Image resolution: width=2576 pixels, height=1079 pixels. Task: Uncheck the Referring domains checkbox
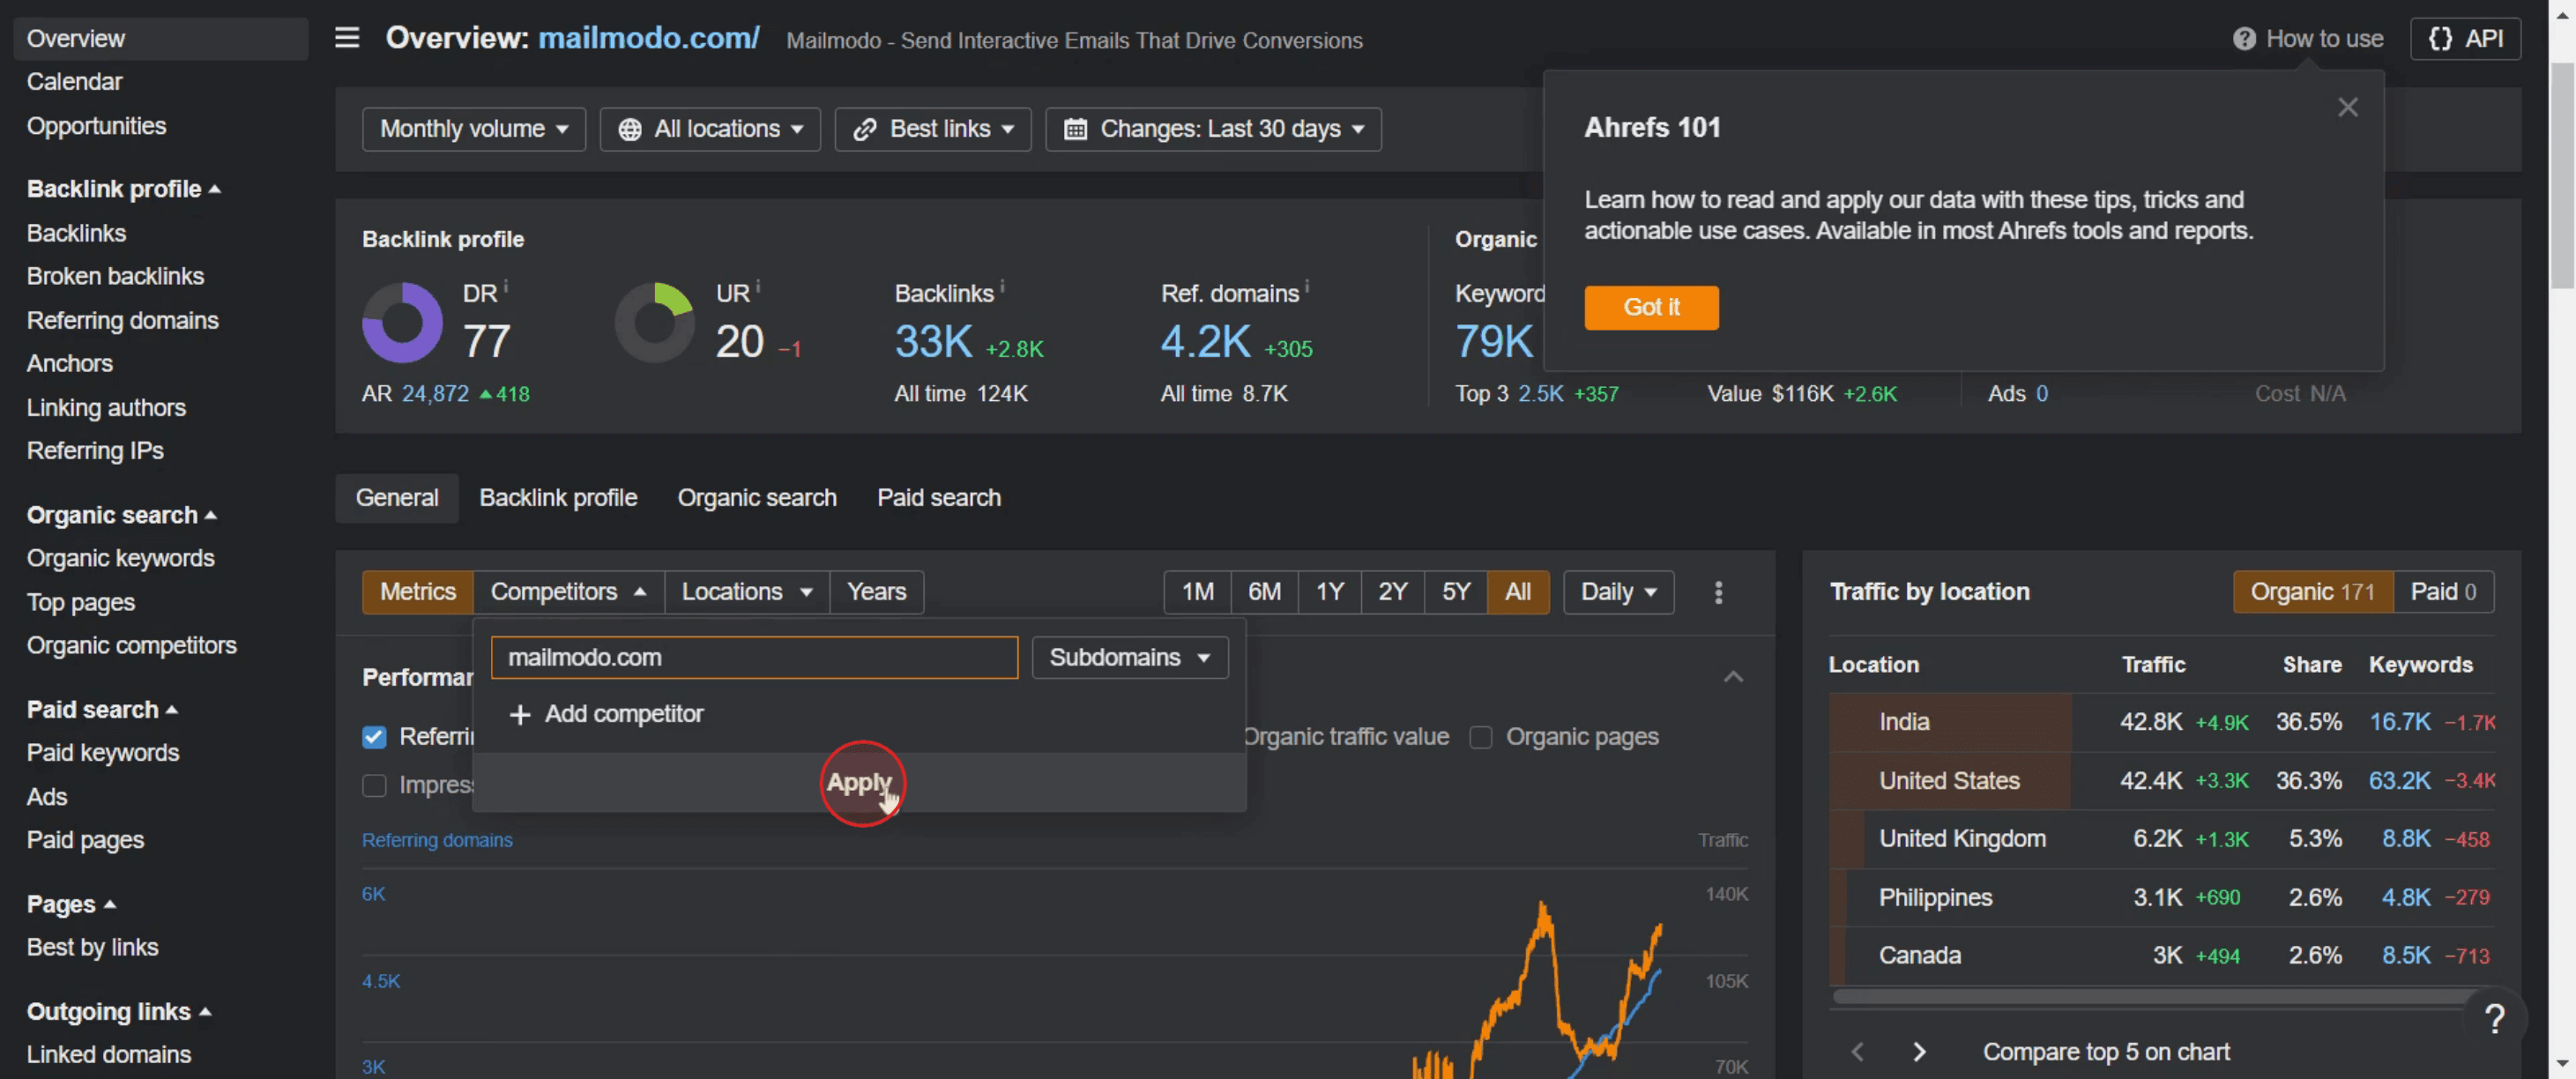(x=374, y=737)
